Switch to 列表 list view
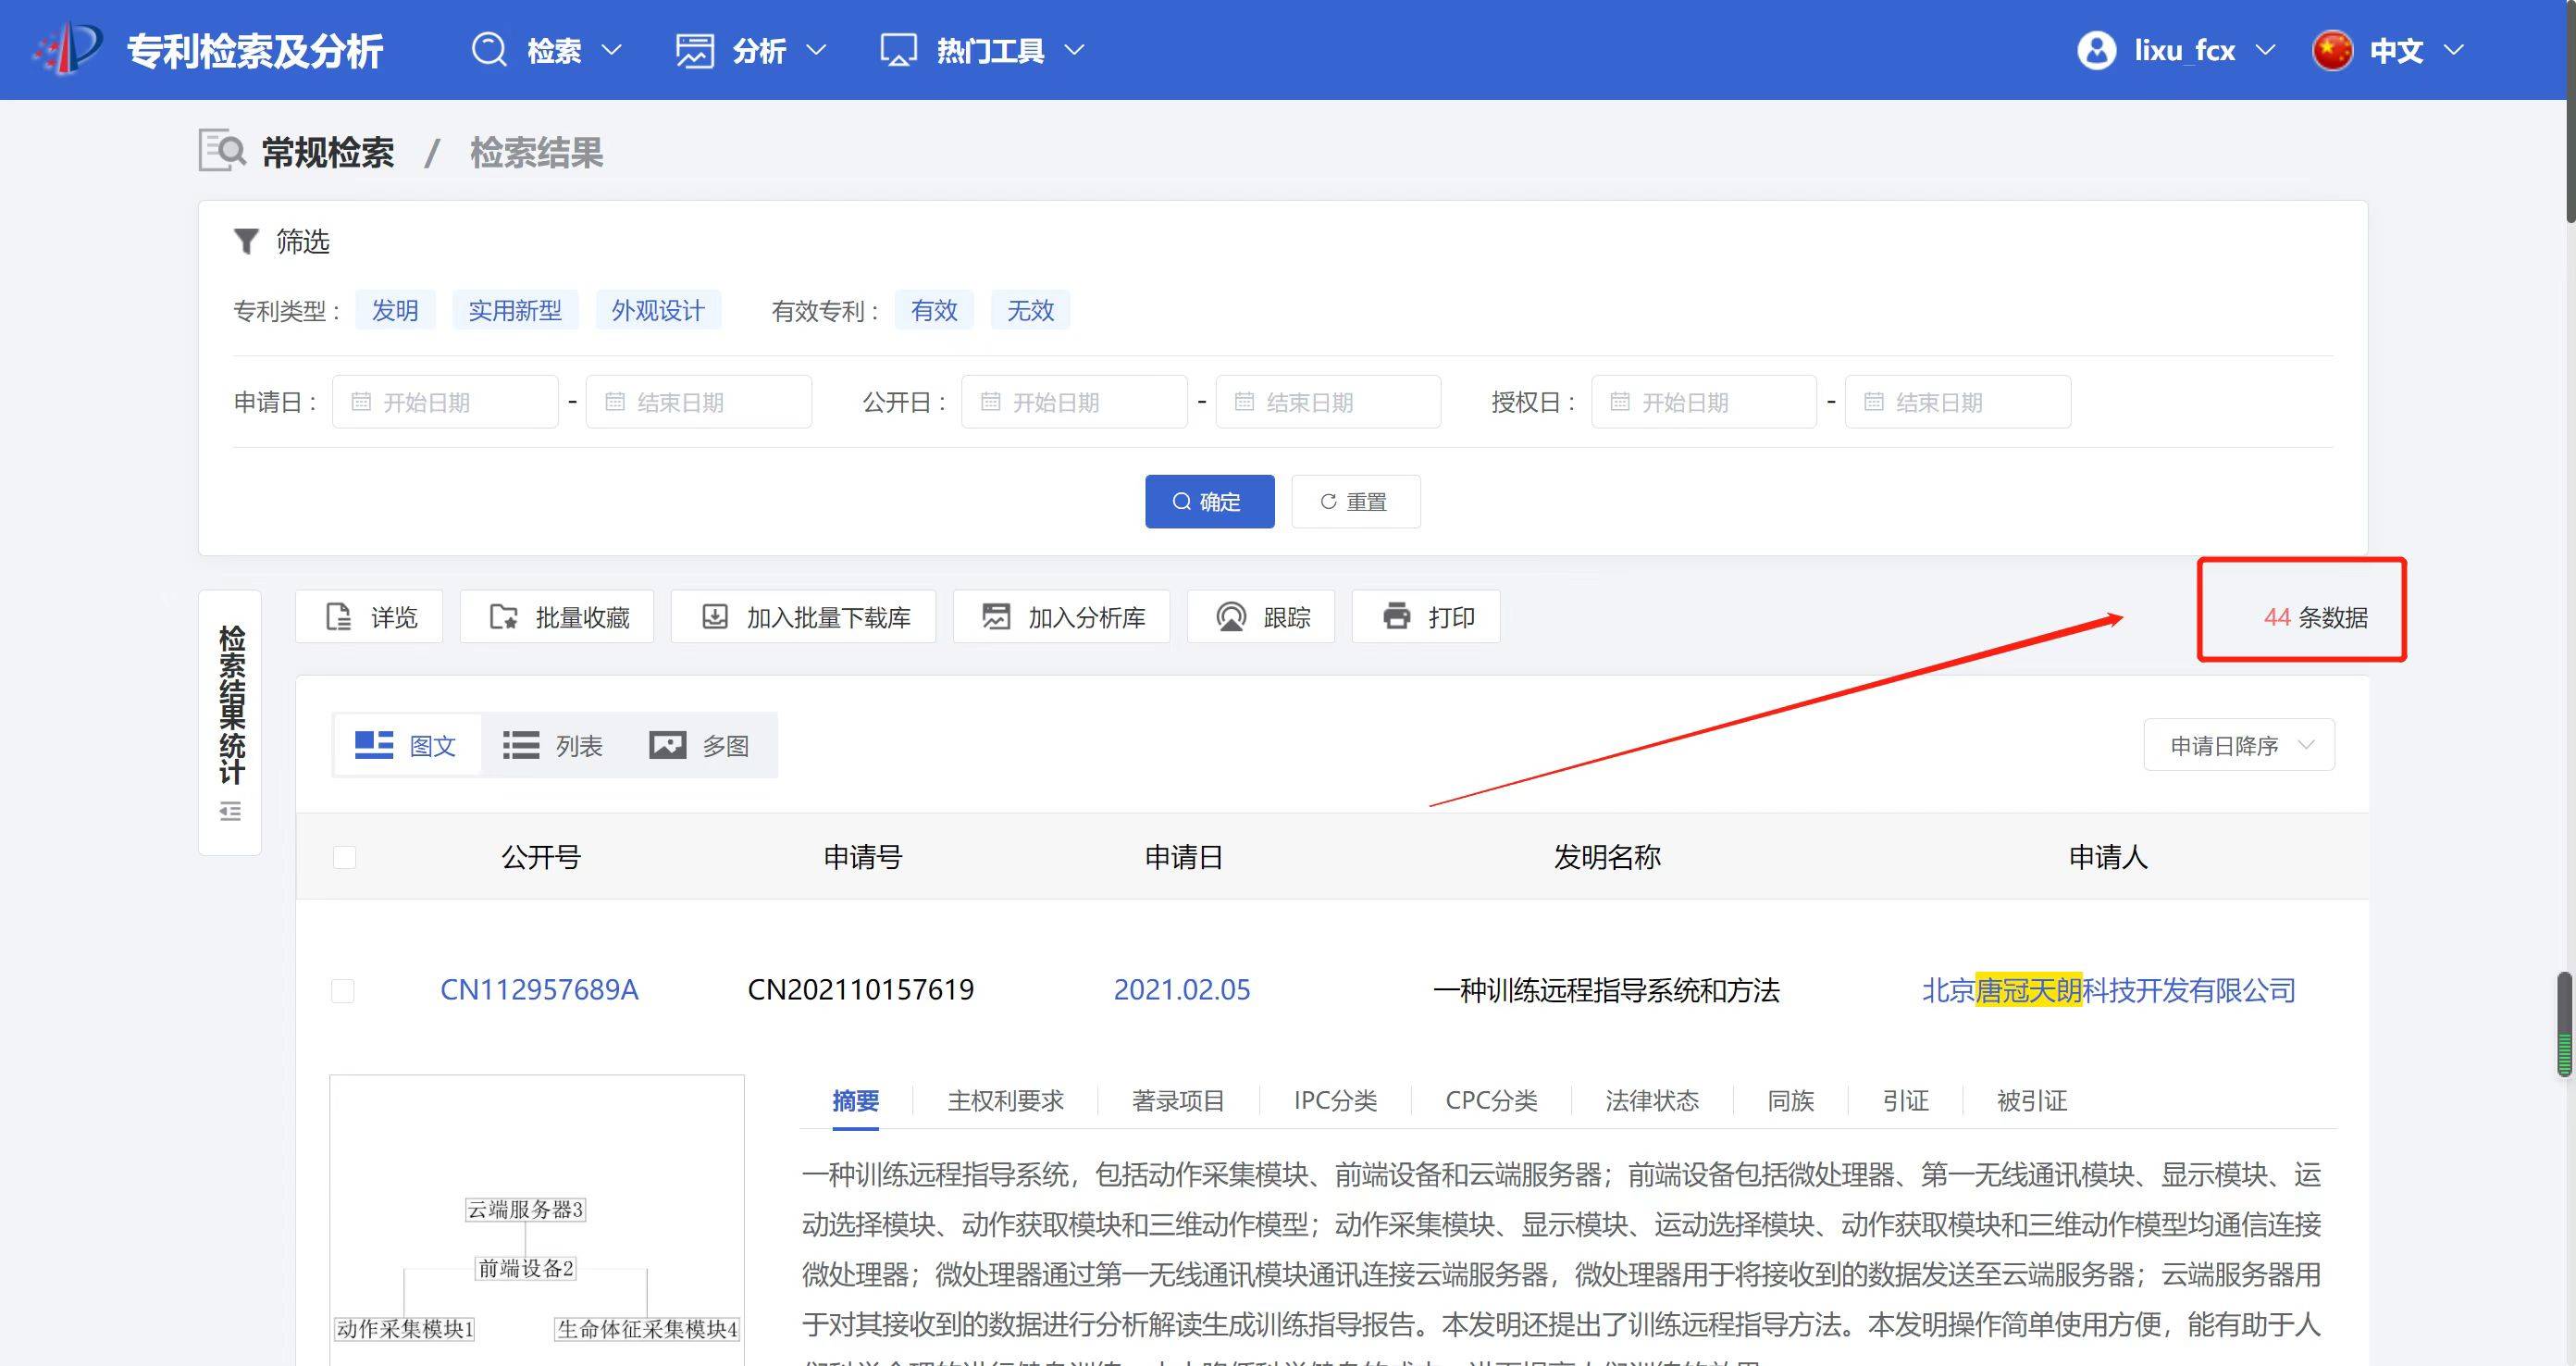The image size is (2576, 1366). click(x=552, y=746)
